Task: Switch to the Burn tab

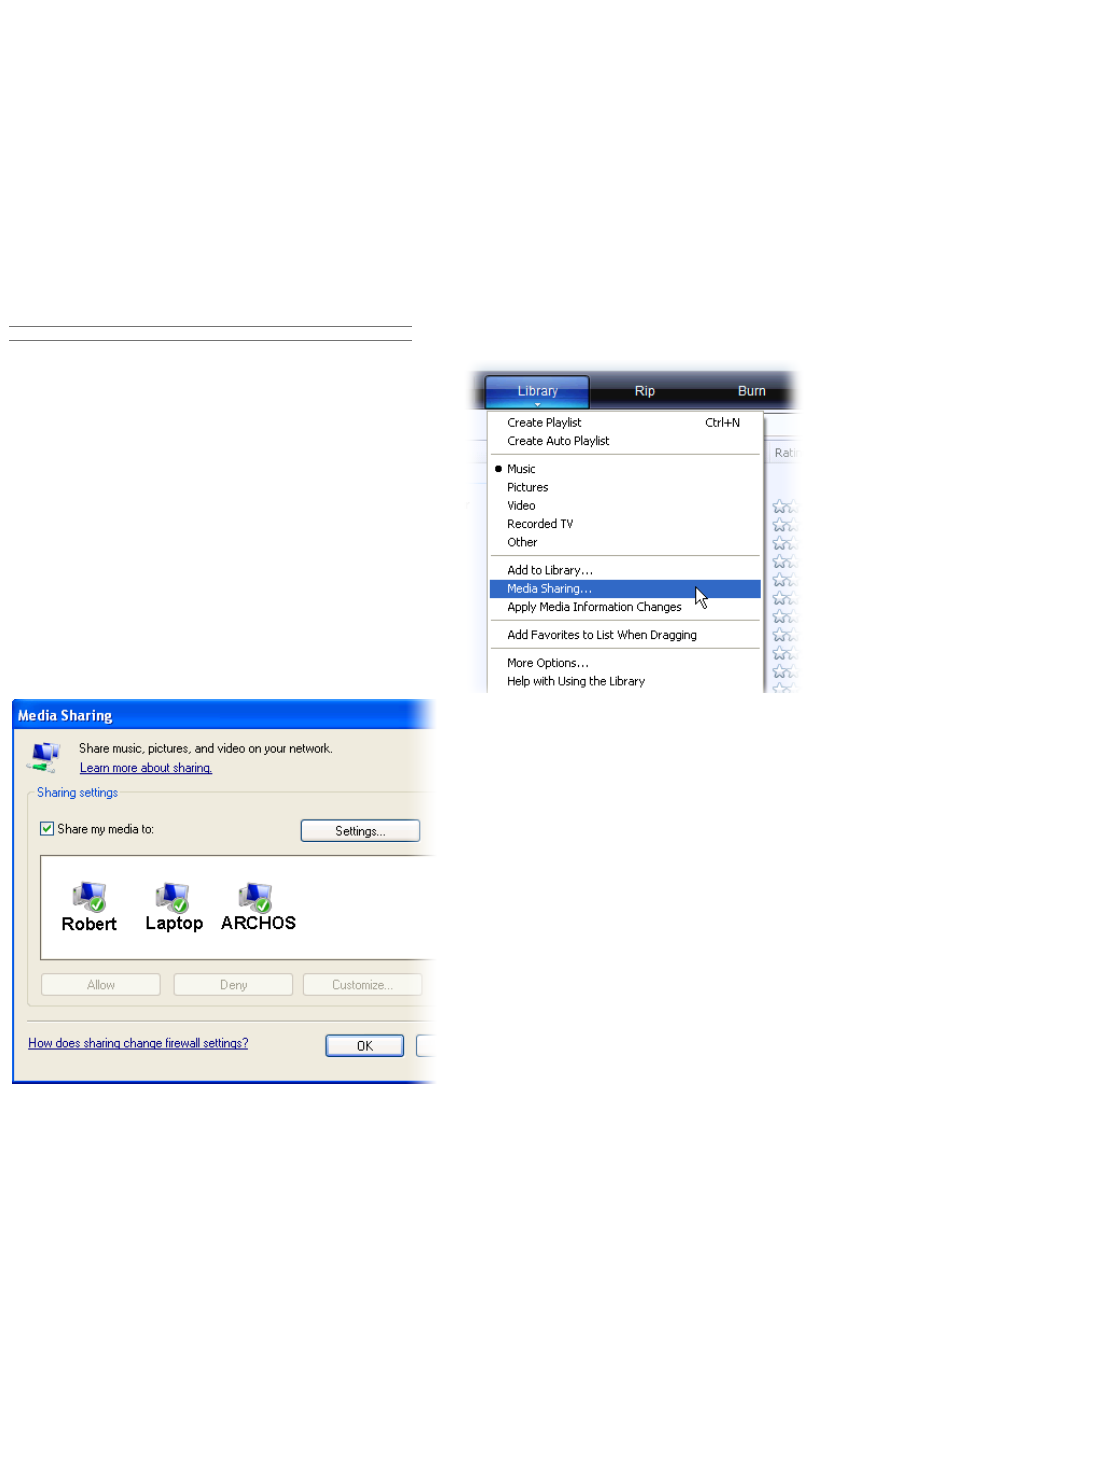Action: coord(752,391)
